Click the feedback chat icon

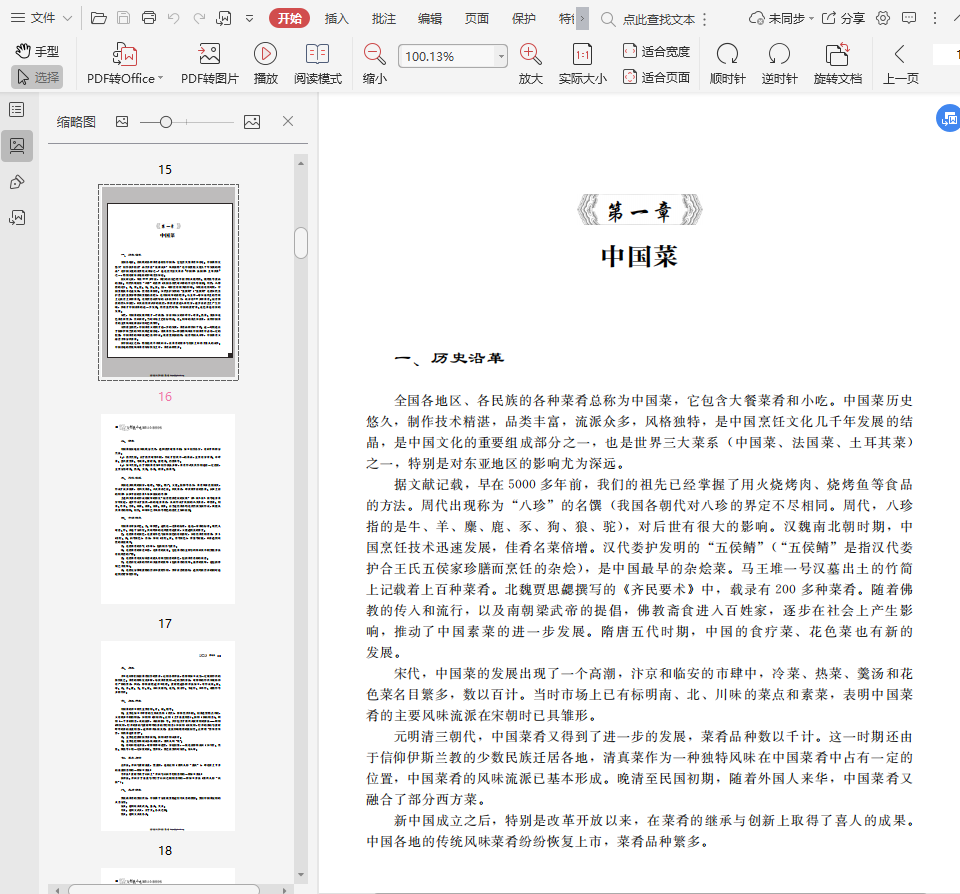pos(909,18)
